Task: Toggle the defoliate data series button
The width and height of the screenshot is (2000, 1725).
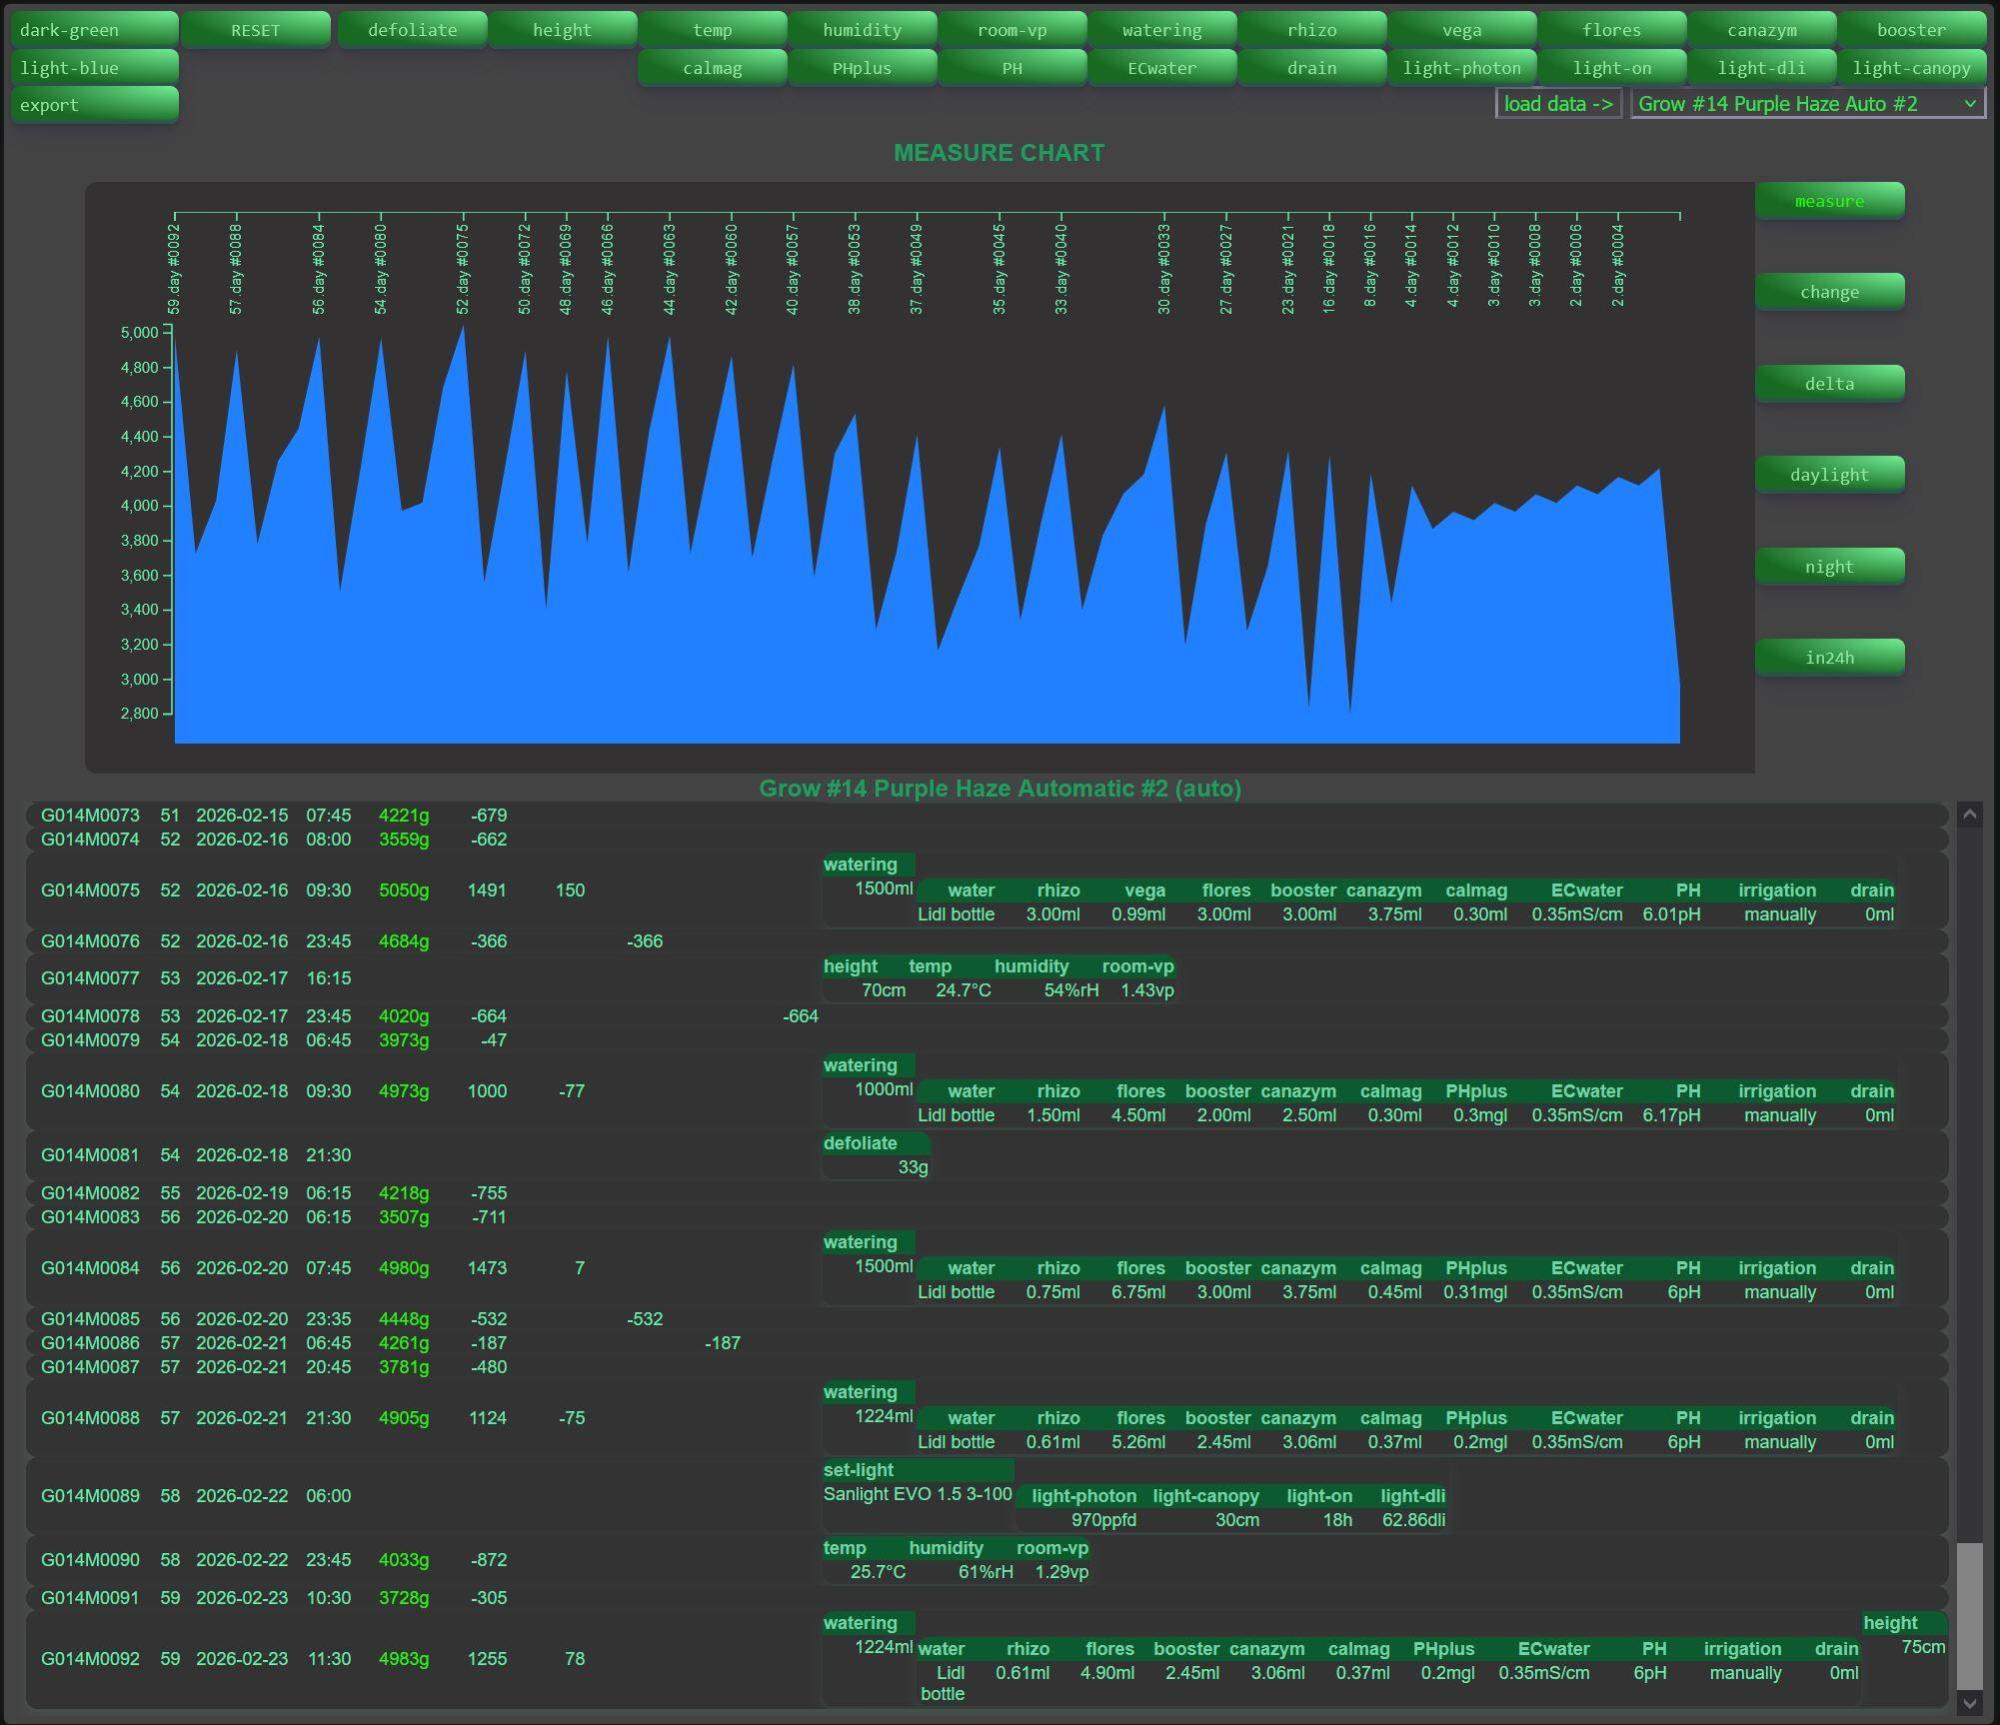Action: click(x=412, y=30)
